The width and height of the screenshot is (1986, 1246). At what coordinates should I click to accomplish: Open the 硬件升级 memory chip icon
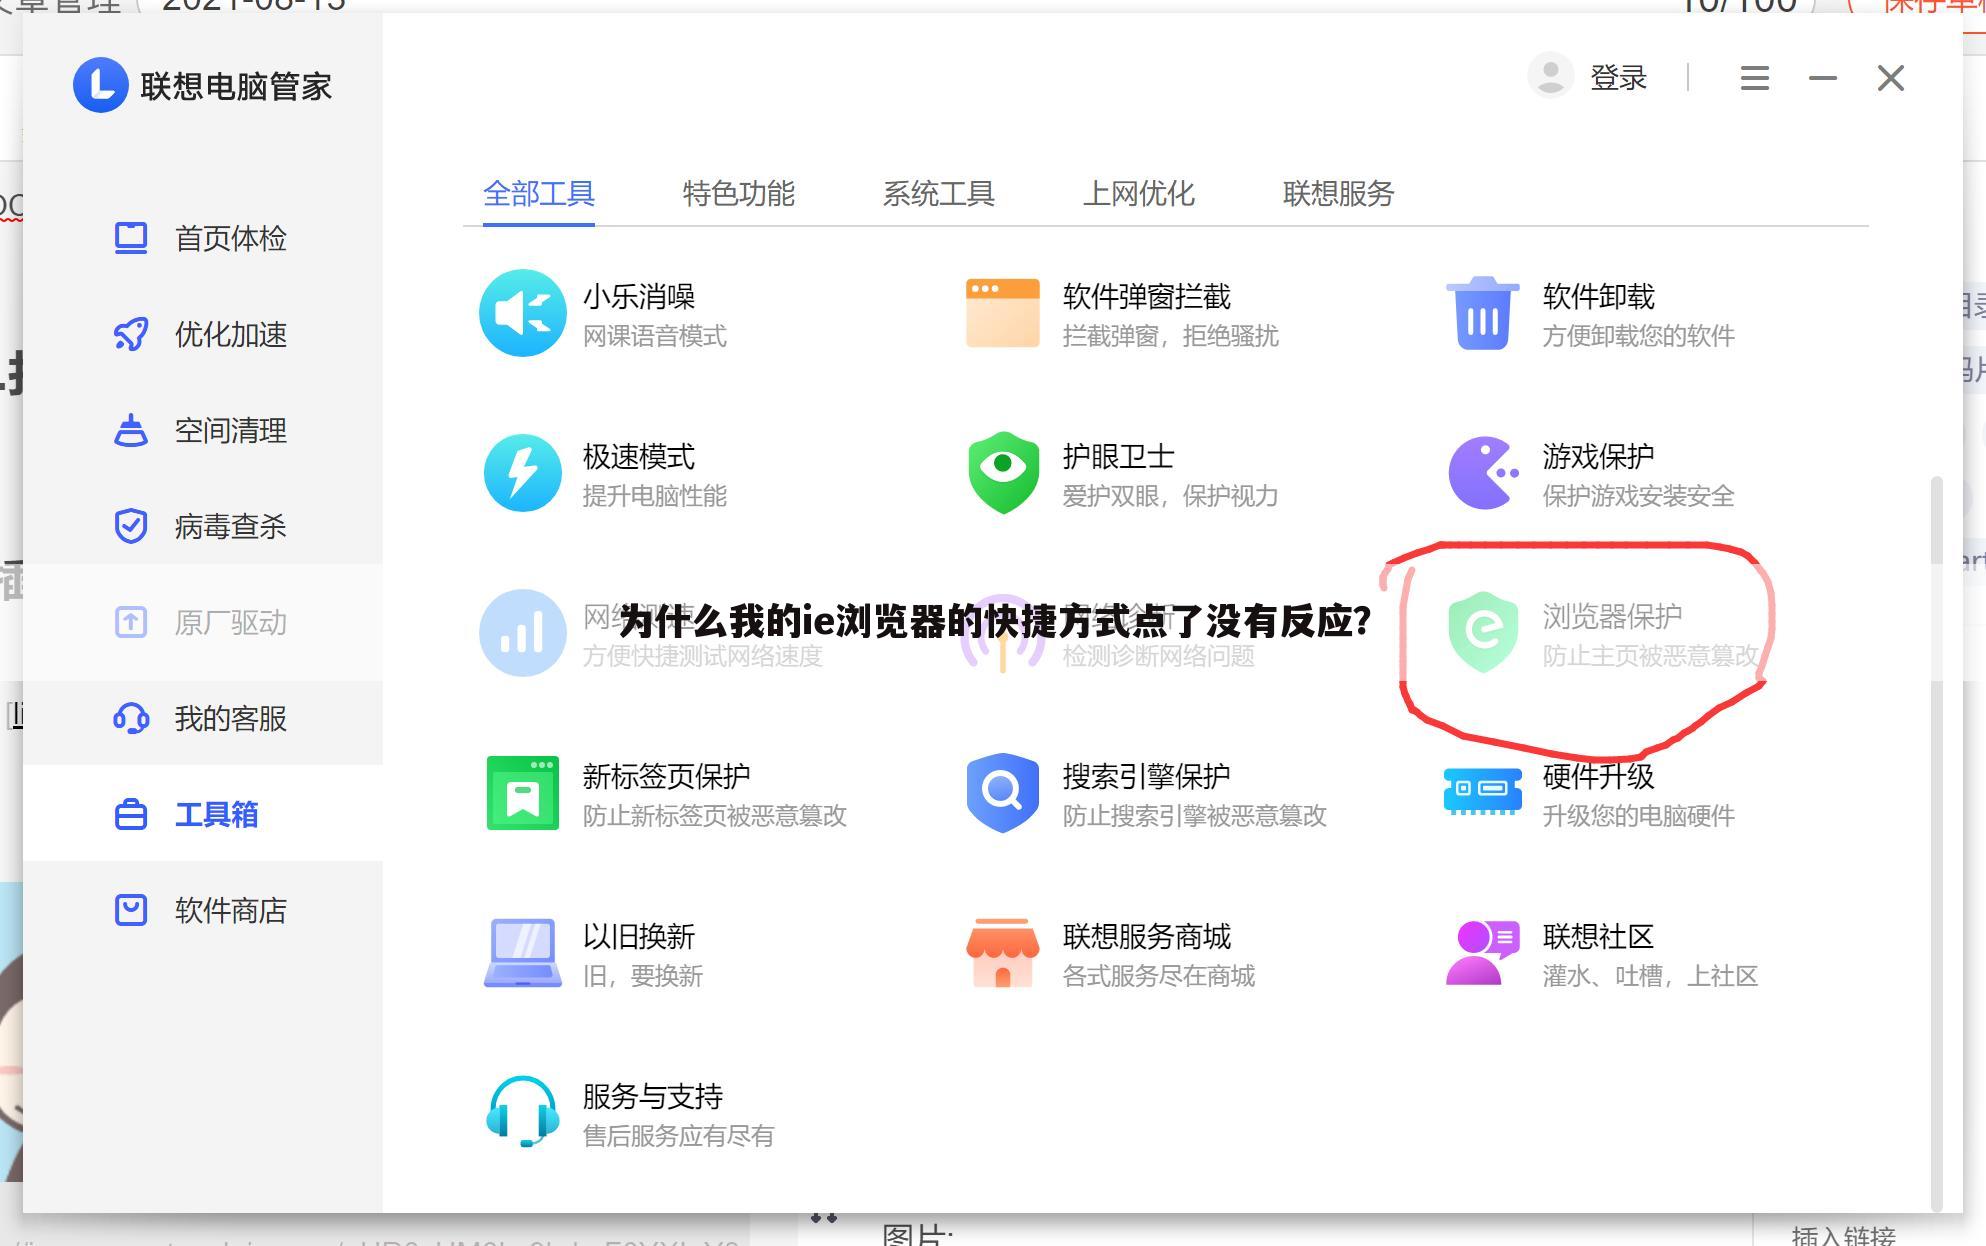[x=1483, y=791]
